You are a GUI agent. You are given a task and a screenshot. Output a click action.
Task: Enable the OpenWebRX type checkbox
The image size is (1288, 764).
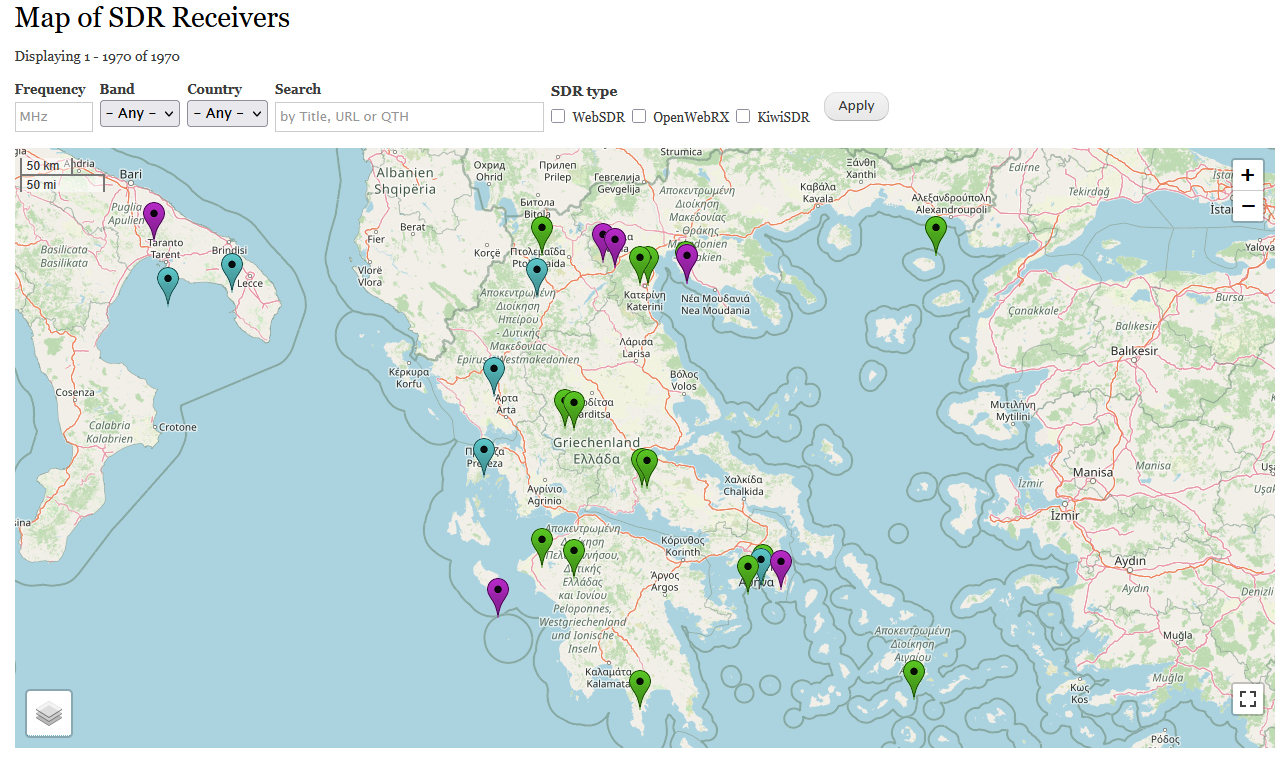coord(639,116)
